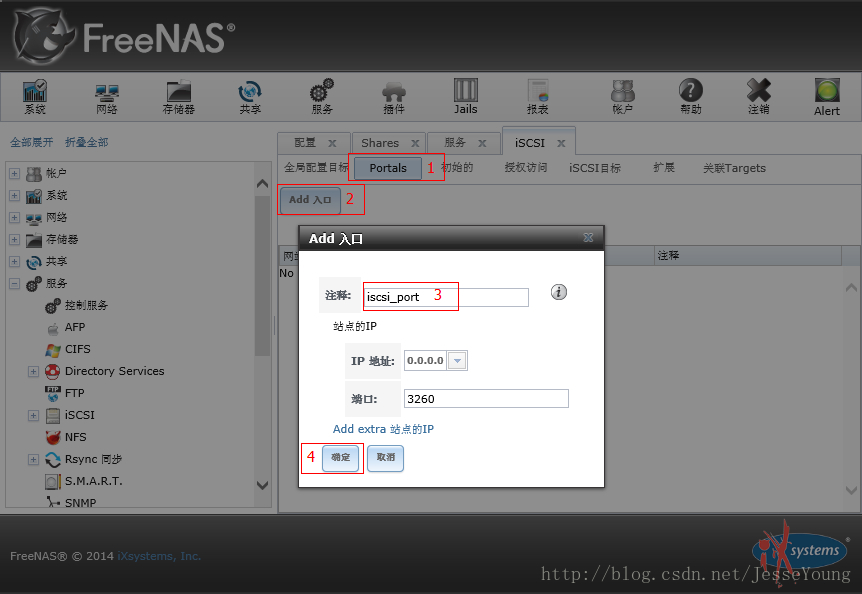Collapse the 服务 node in the sidebar tree
The image size is (862, 594).
[x=14, y=284]
